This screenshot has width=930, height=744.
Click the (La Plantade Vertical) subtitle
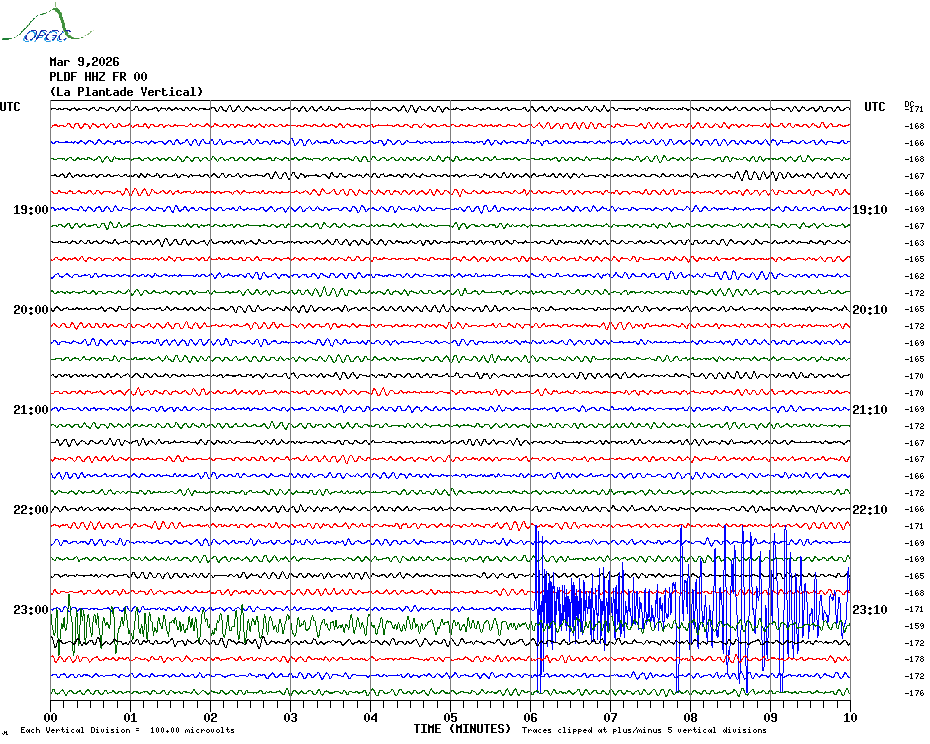pyautogui.click(x=126, y=92)
